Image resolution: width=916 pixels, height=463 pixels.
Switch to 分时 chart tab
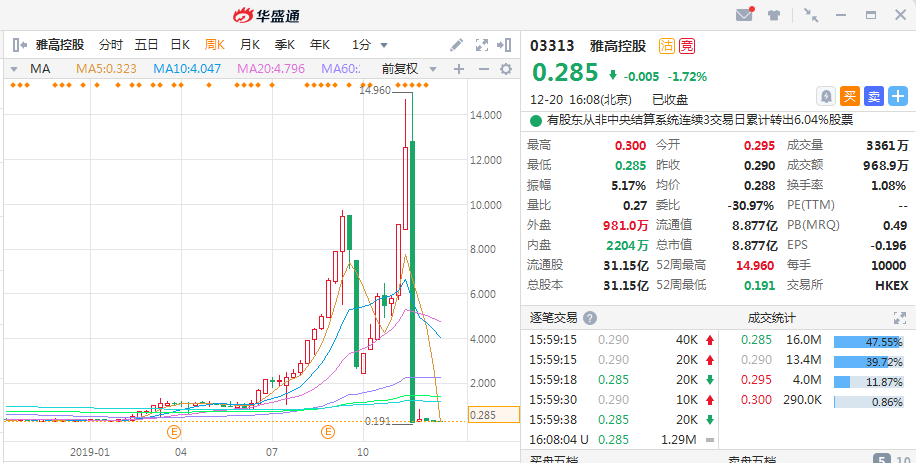pos(110,45)
